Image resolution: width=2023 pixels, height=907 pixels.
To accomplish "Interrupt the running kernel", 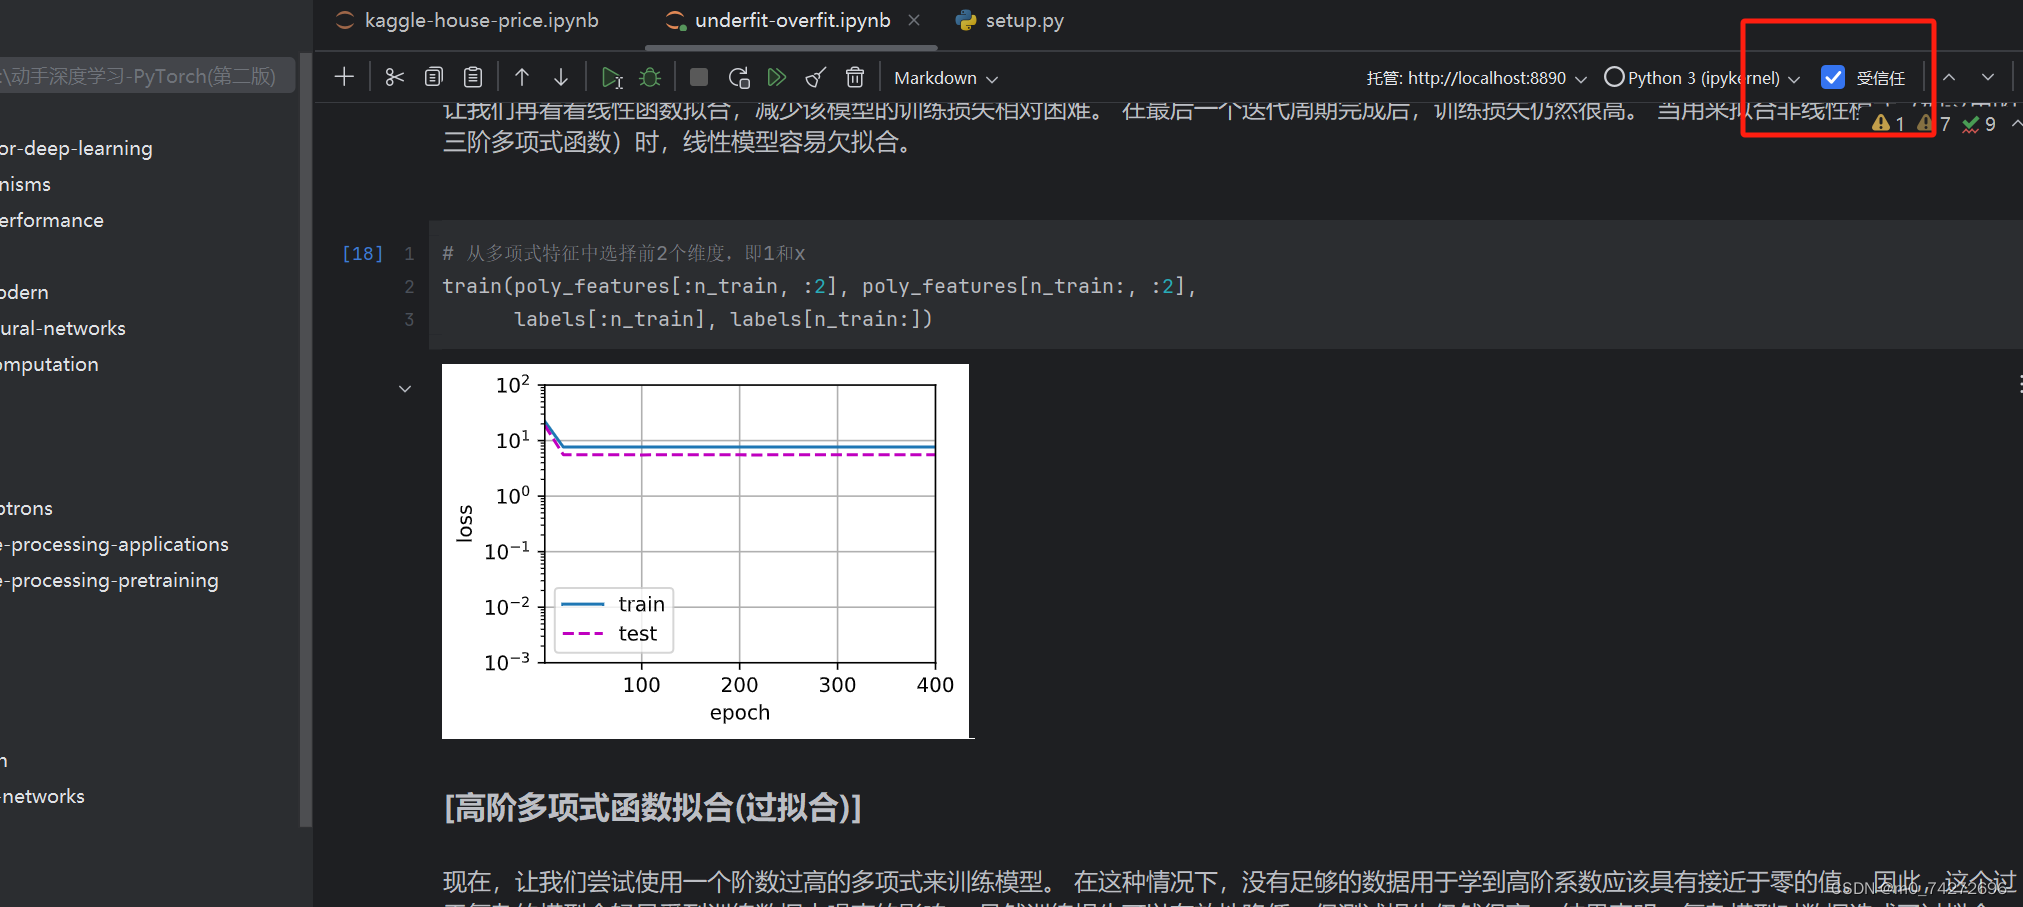I will (x=698, y=76).
